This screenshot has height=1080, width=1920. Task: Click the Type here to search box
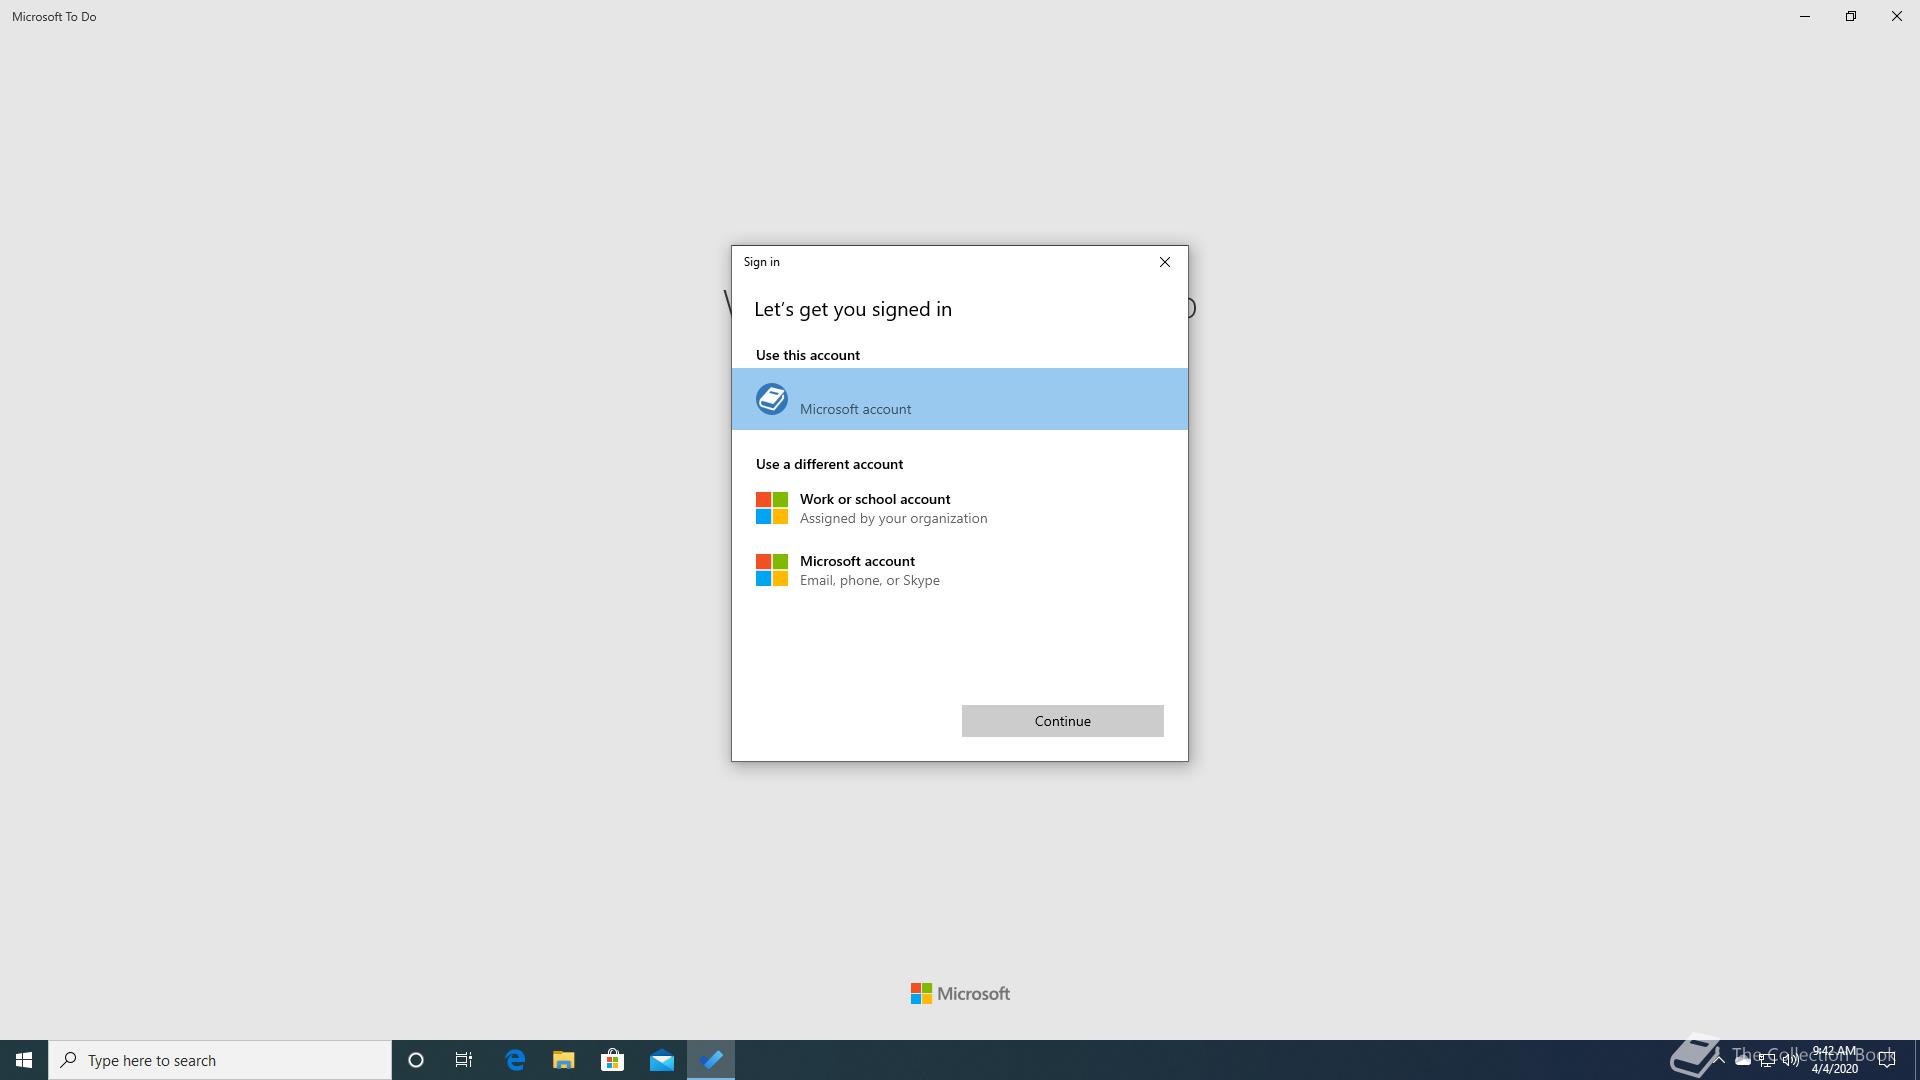pos(220,1060)
